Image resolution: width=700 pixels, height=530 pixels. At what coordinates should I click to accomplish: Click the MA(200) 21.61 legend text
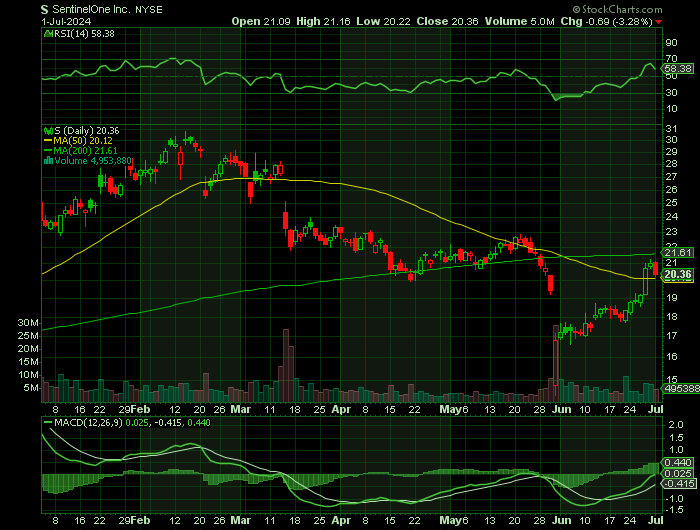[x=85, y=151]
